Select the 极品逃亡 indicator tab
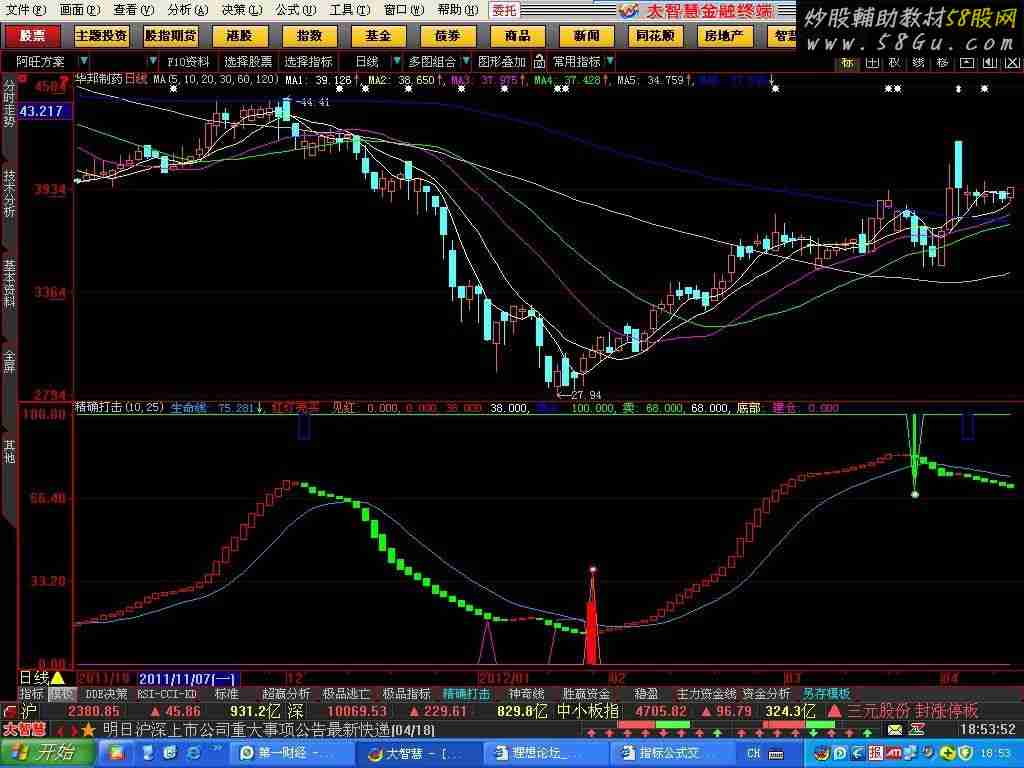The height and width of the screenshot is (768, 1024). (346, 694)
